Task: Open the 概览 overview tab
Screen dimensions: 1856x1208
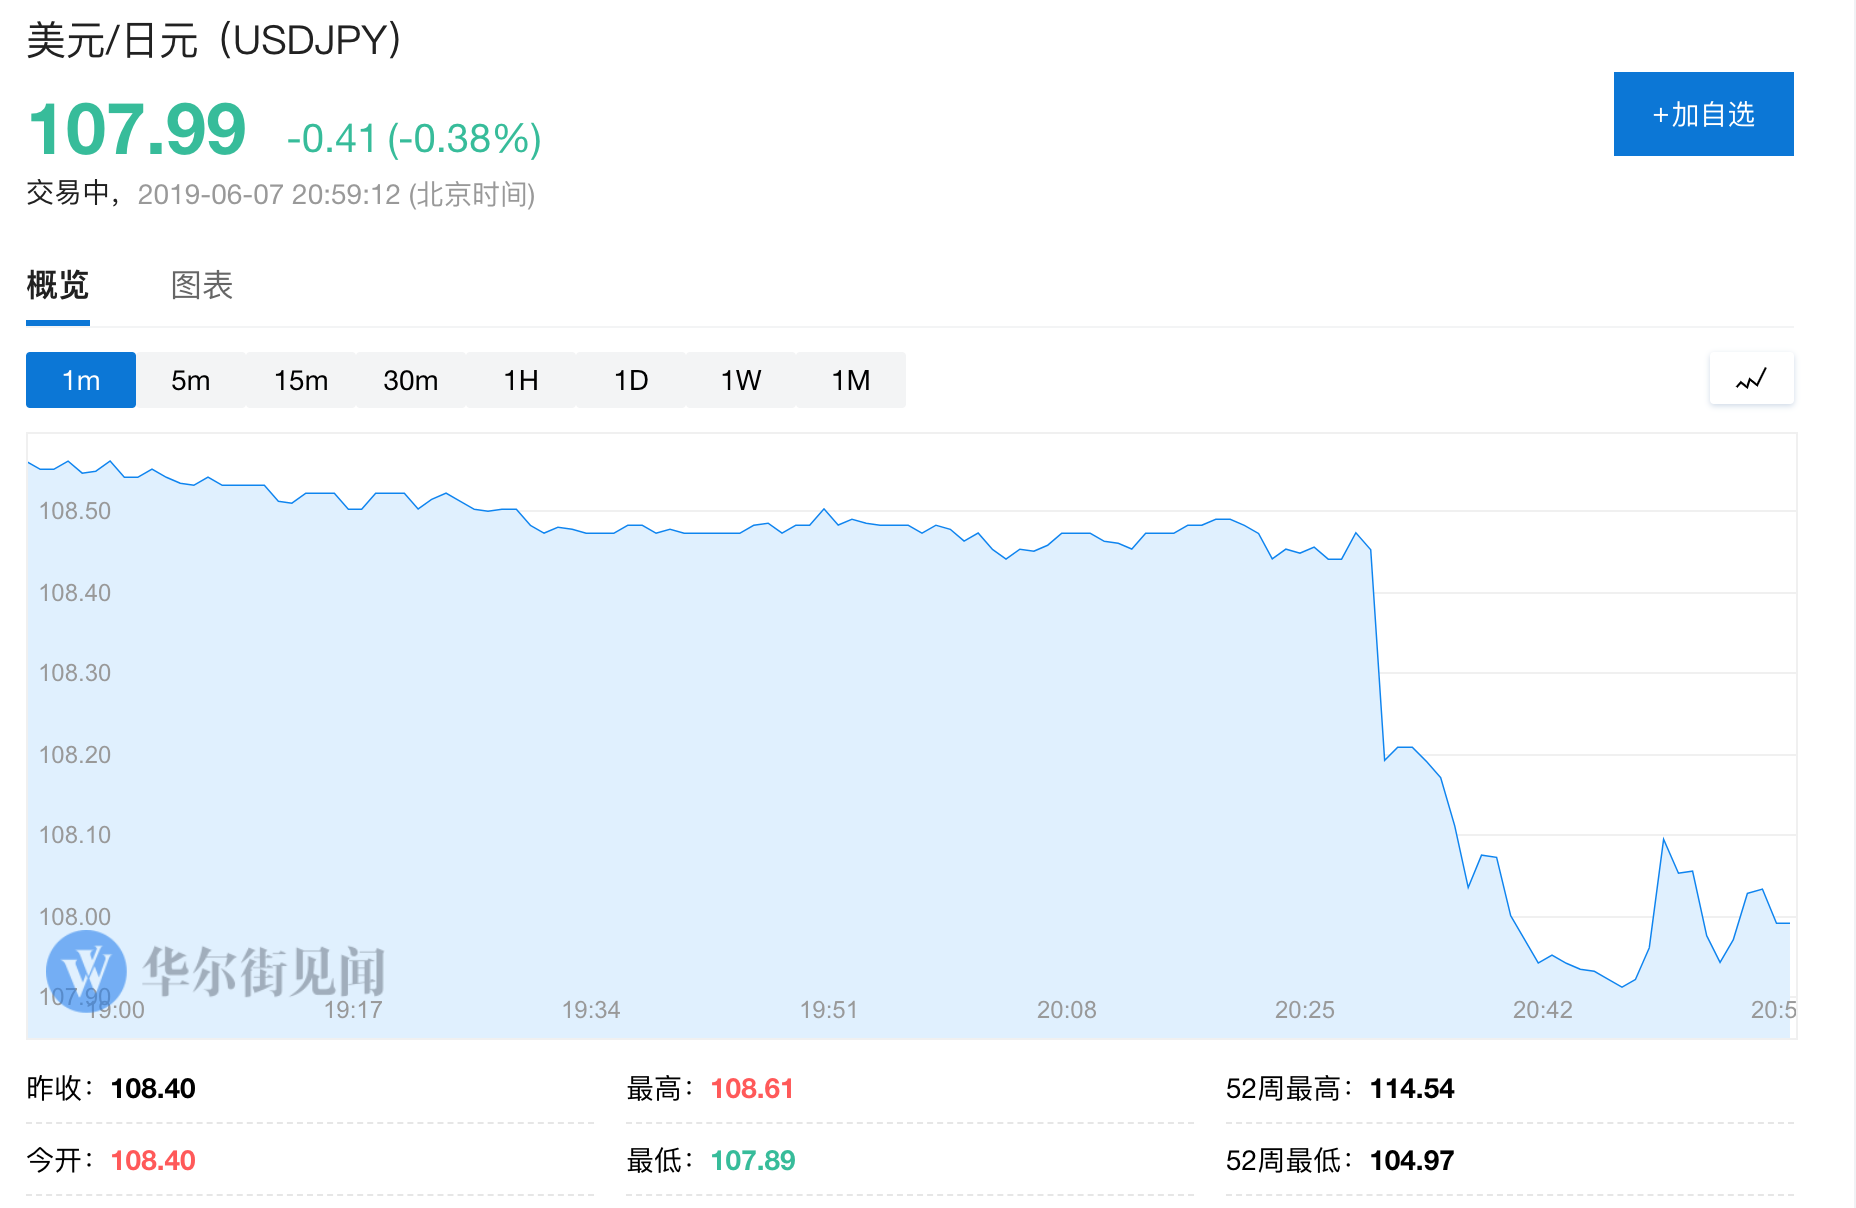Action: point(58,286)
